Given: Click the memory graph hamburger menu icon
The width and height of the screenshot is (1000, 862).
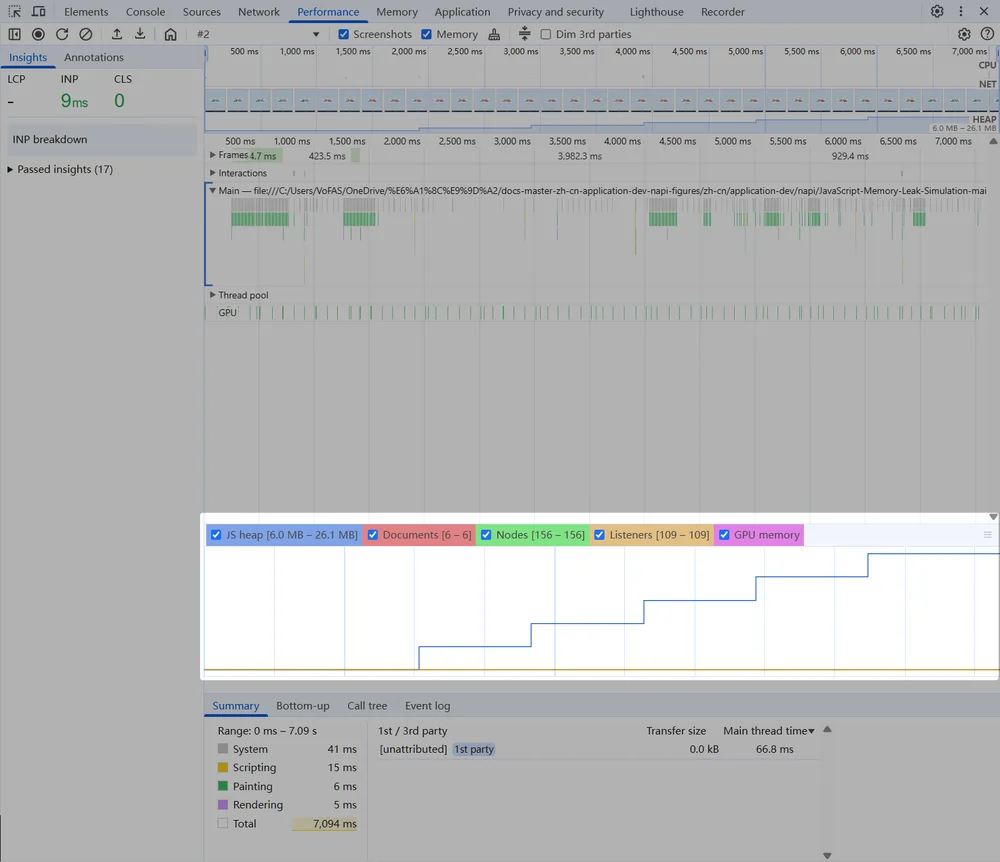Looking at the screenshot, I should [987, 535].
